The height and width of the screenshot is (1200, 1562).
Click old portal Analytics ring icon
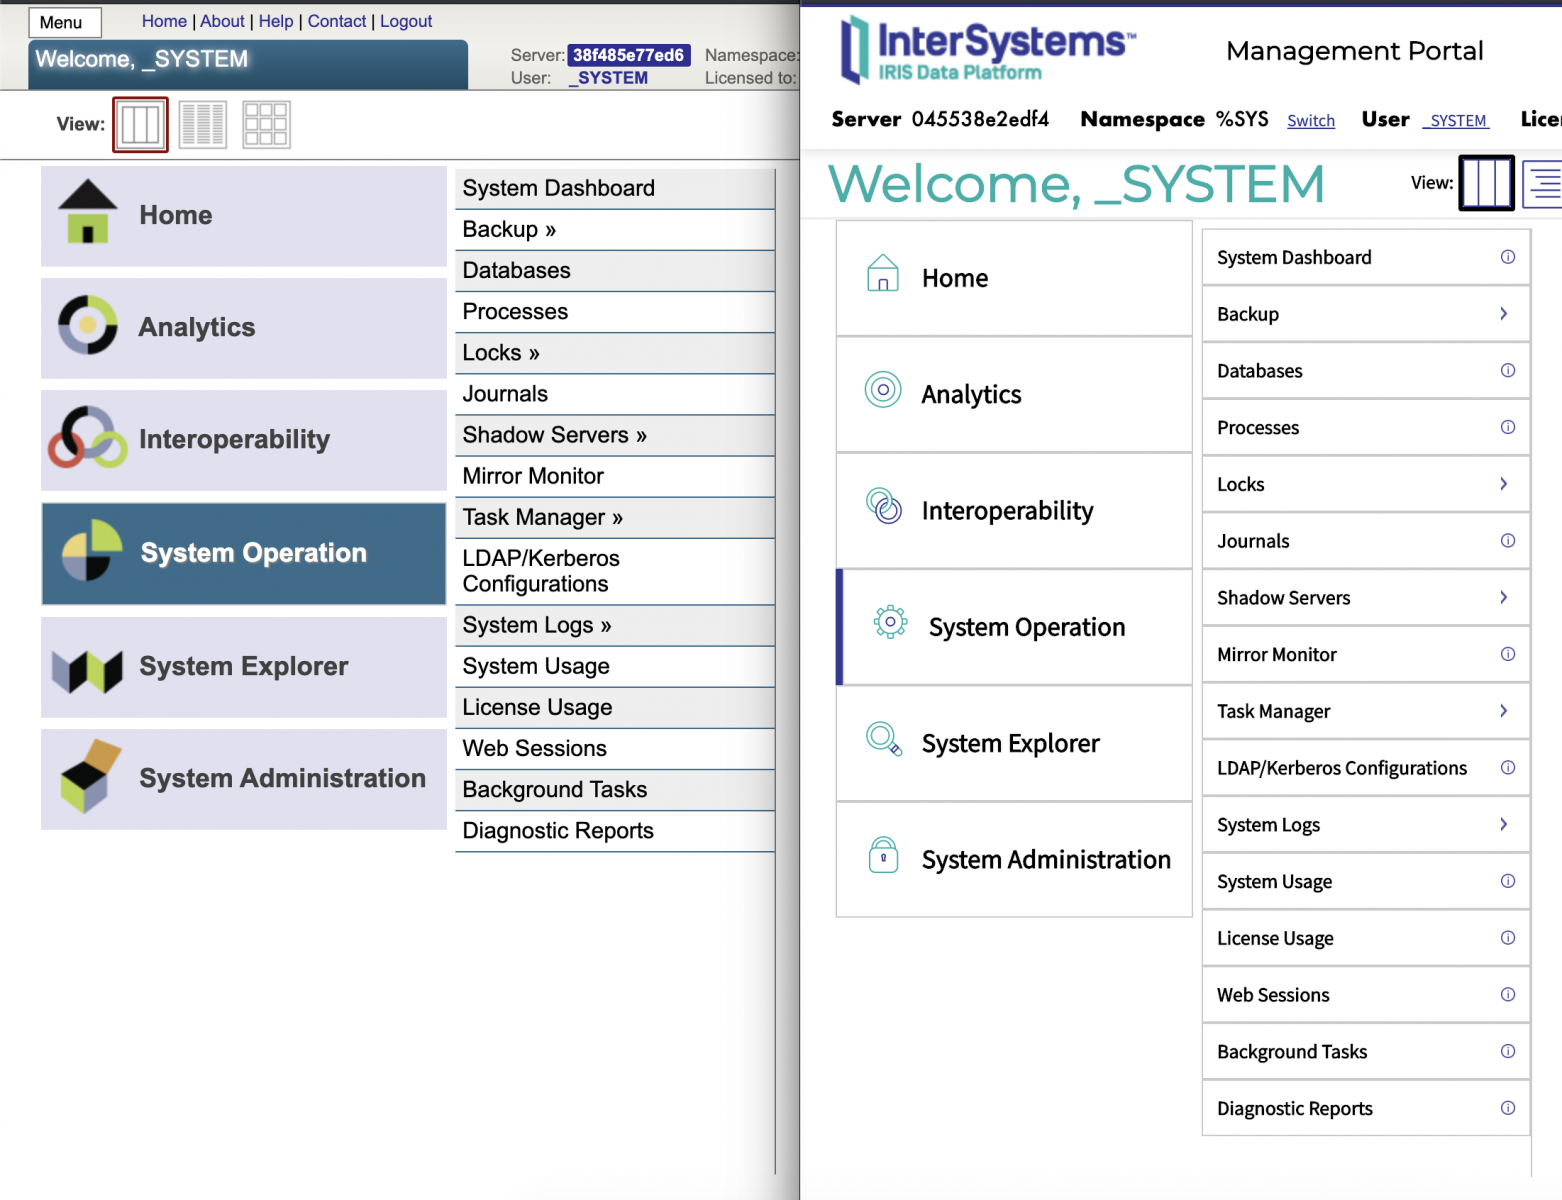pos(88,325)
